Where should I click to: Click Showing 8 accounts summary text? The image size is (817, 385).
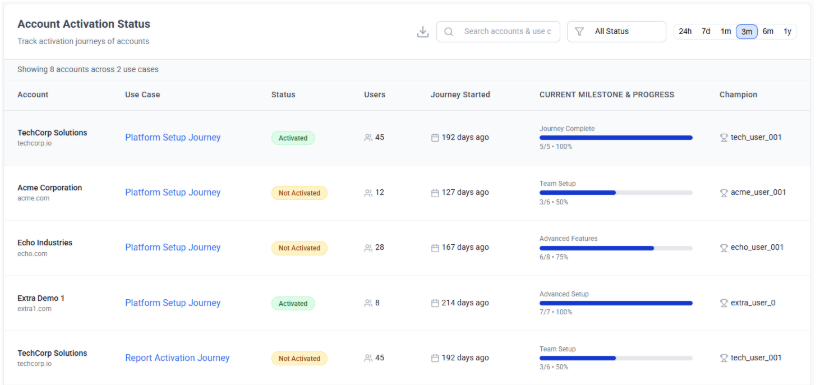[x=88, y=69]
